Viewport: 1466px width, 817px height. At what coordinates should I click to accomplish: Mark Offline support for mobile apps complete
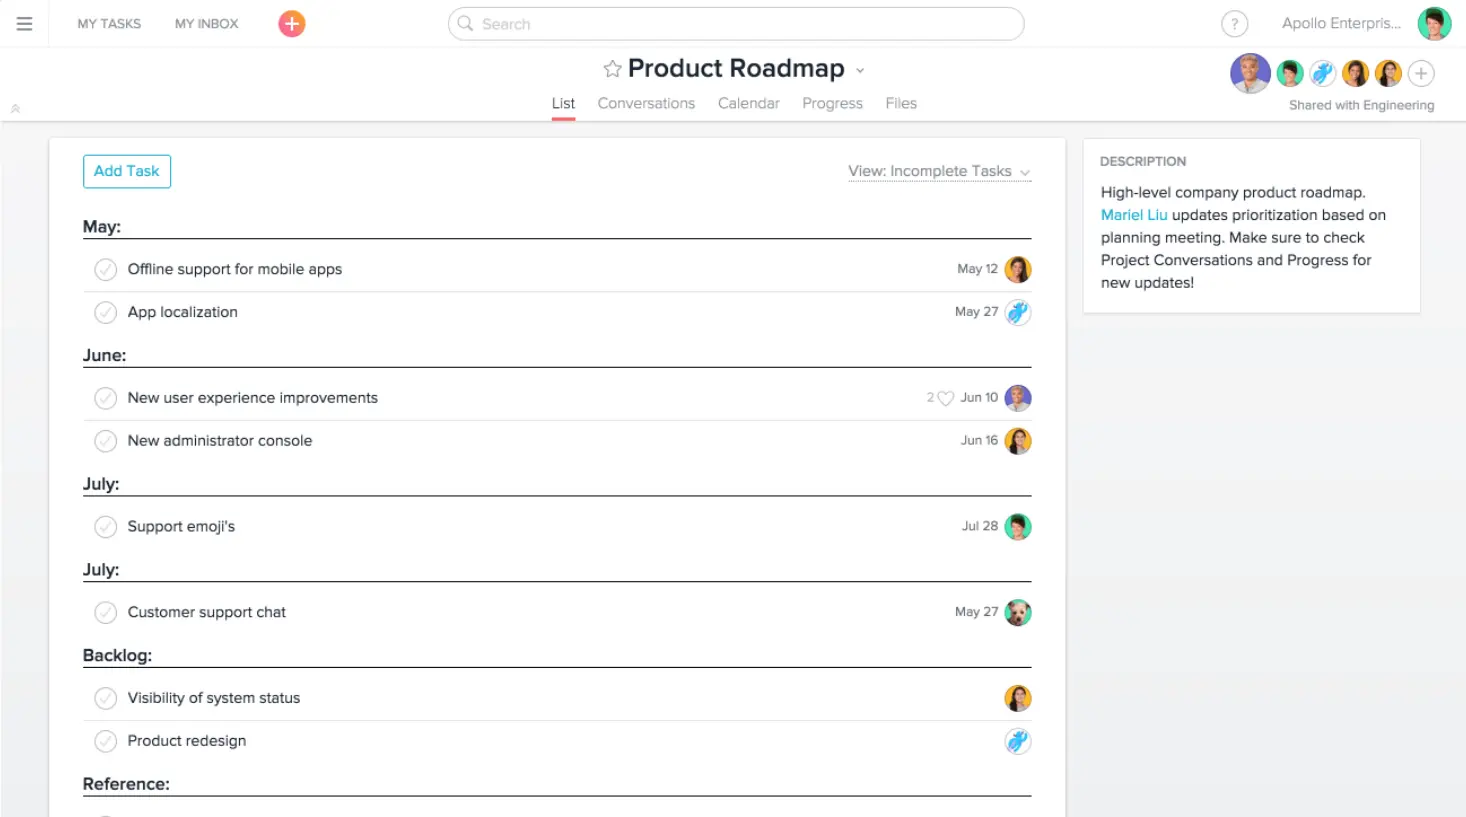[105, 269]
